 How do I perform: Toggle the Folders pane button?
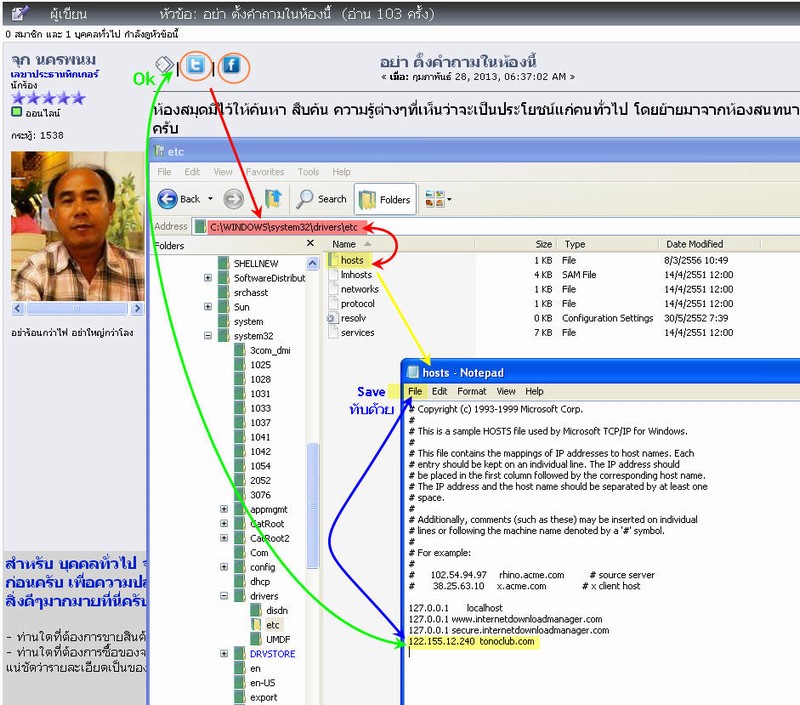click(x=385, y=199)
